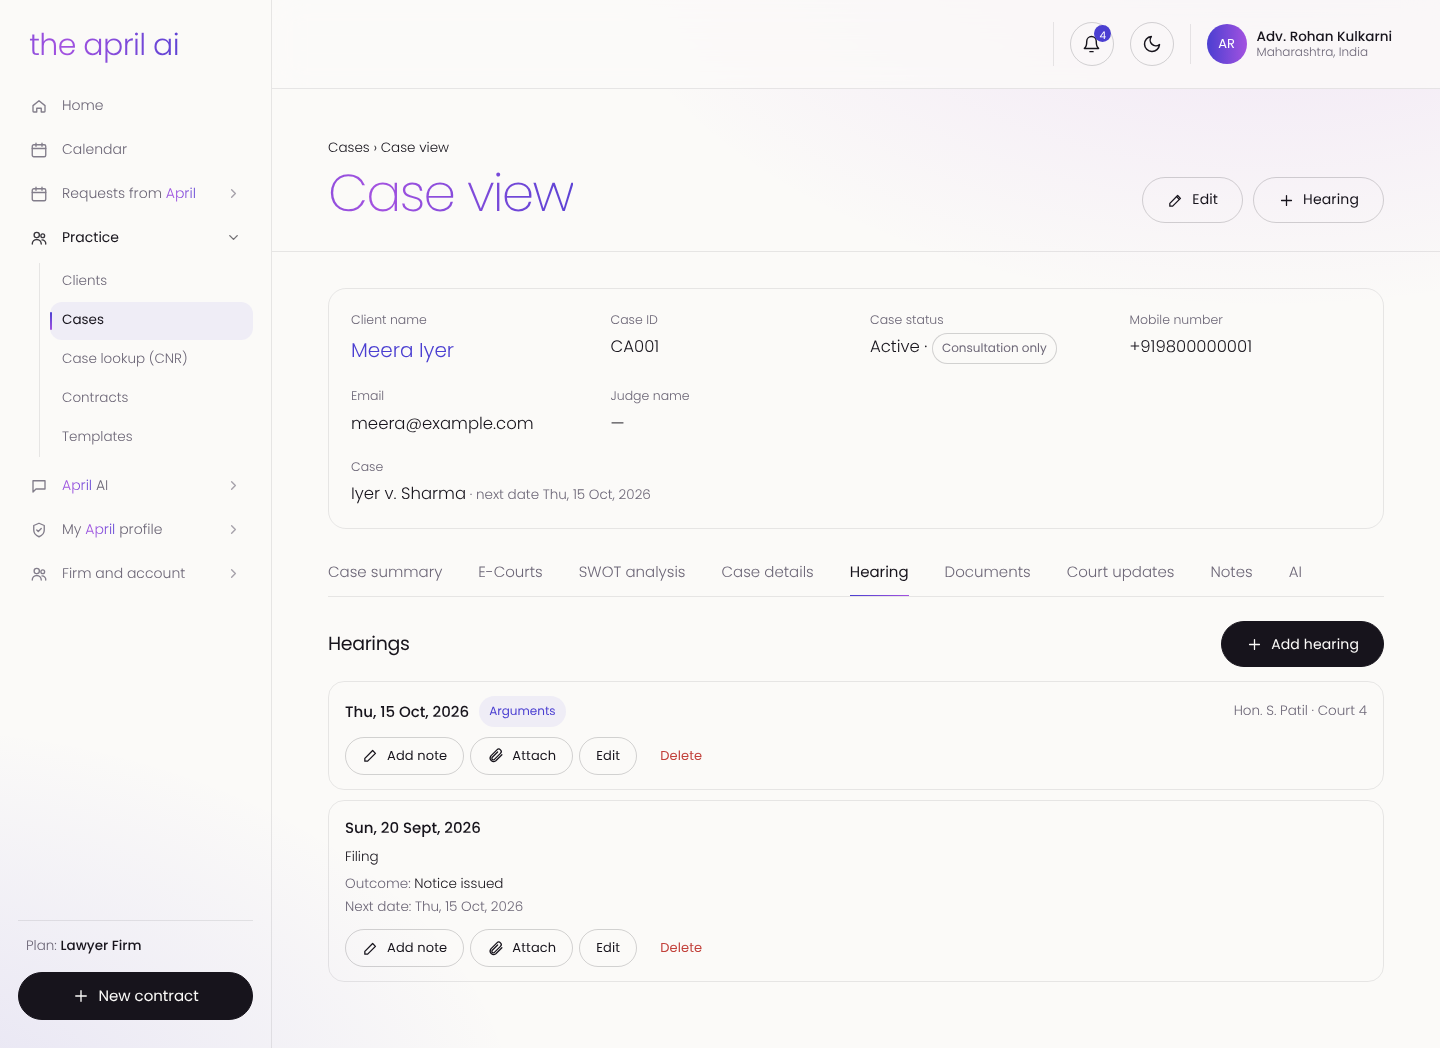The height and width of the screenshot is (1048, 1440).
Task: Go to Contracts in the sidebar
Action: point(150,398)
